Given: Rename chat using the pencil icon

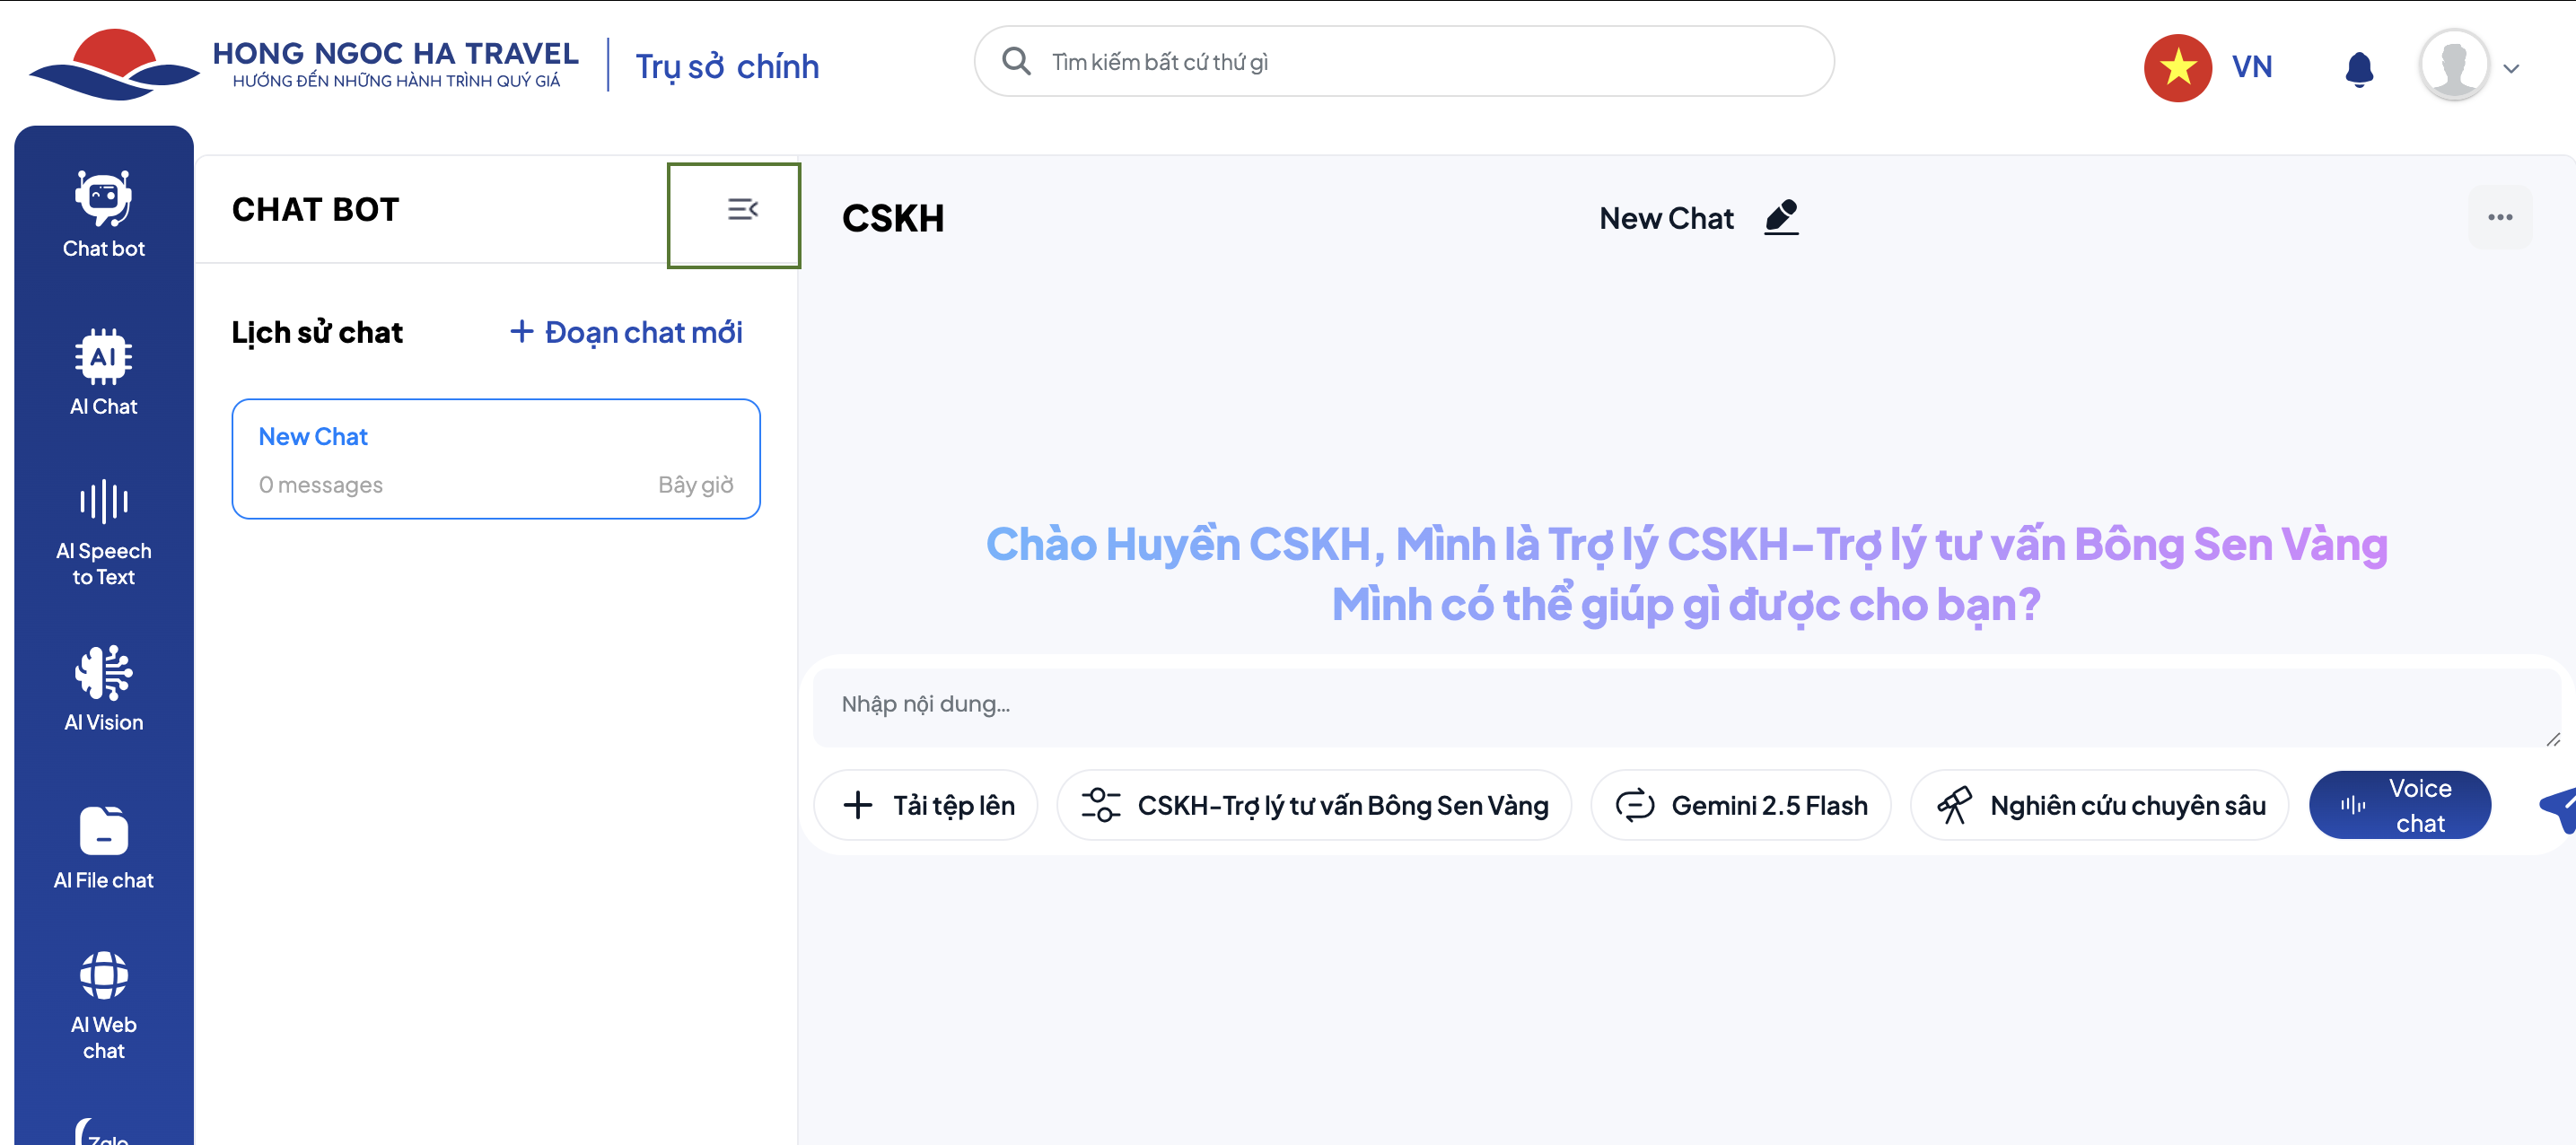Looking at the screenshot, I should (x=1781, y=217).
